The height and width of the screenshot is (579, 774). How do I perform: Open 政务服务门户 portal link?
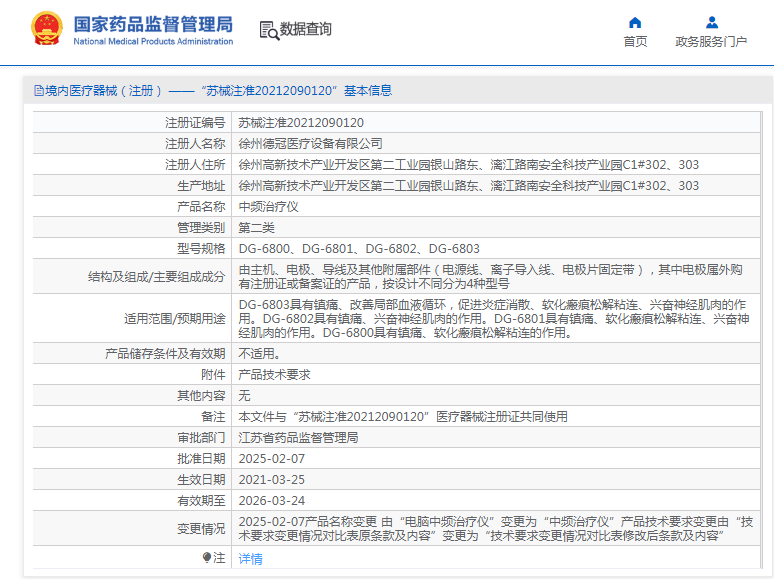[711, 41]
